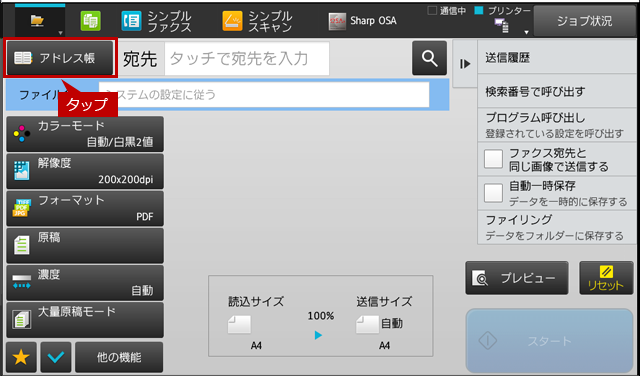Open 他の機能 other functions
Viewport: 640px width, 376px height.
click(x=119, y=357)
